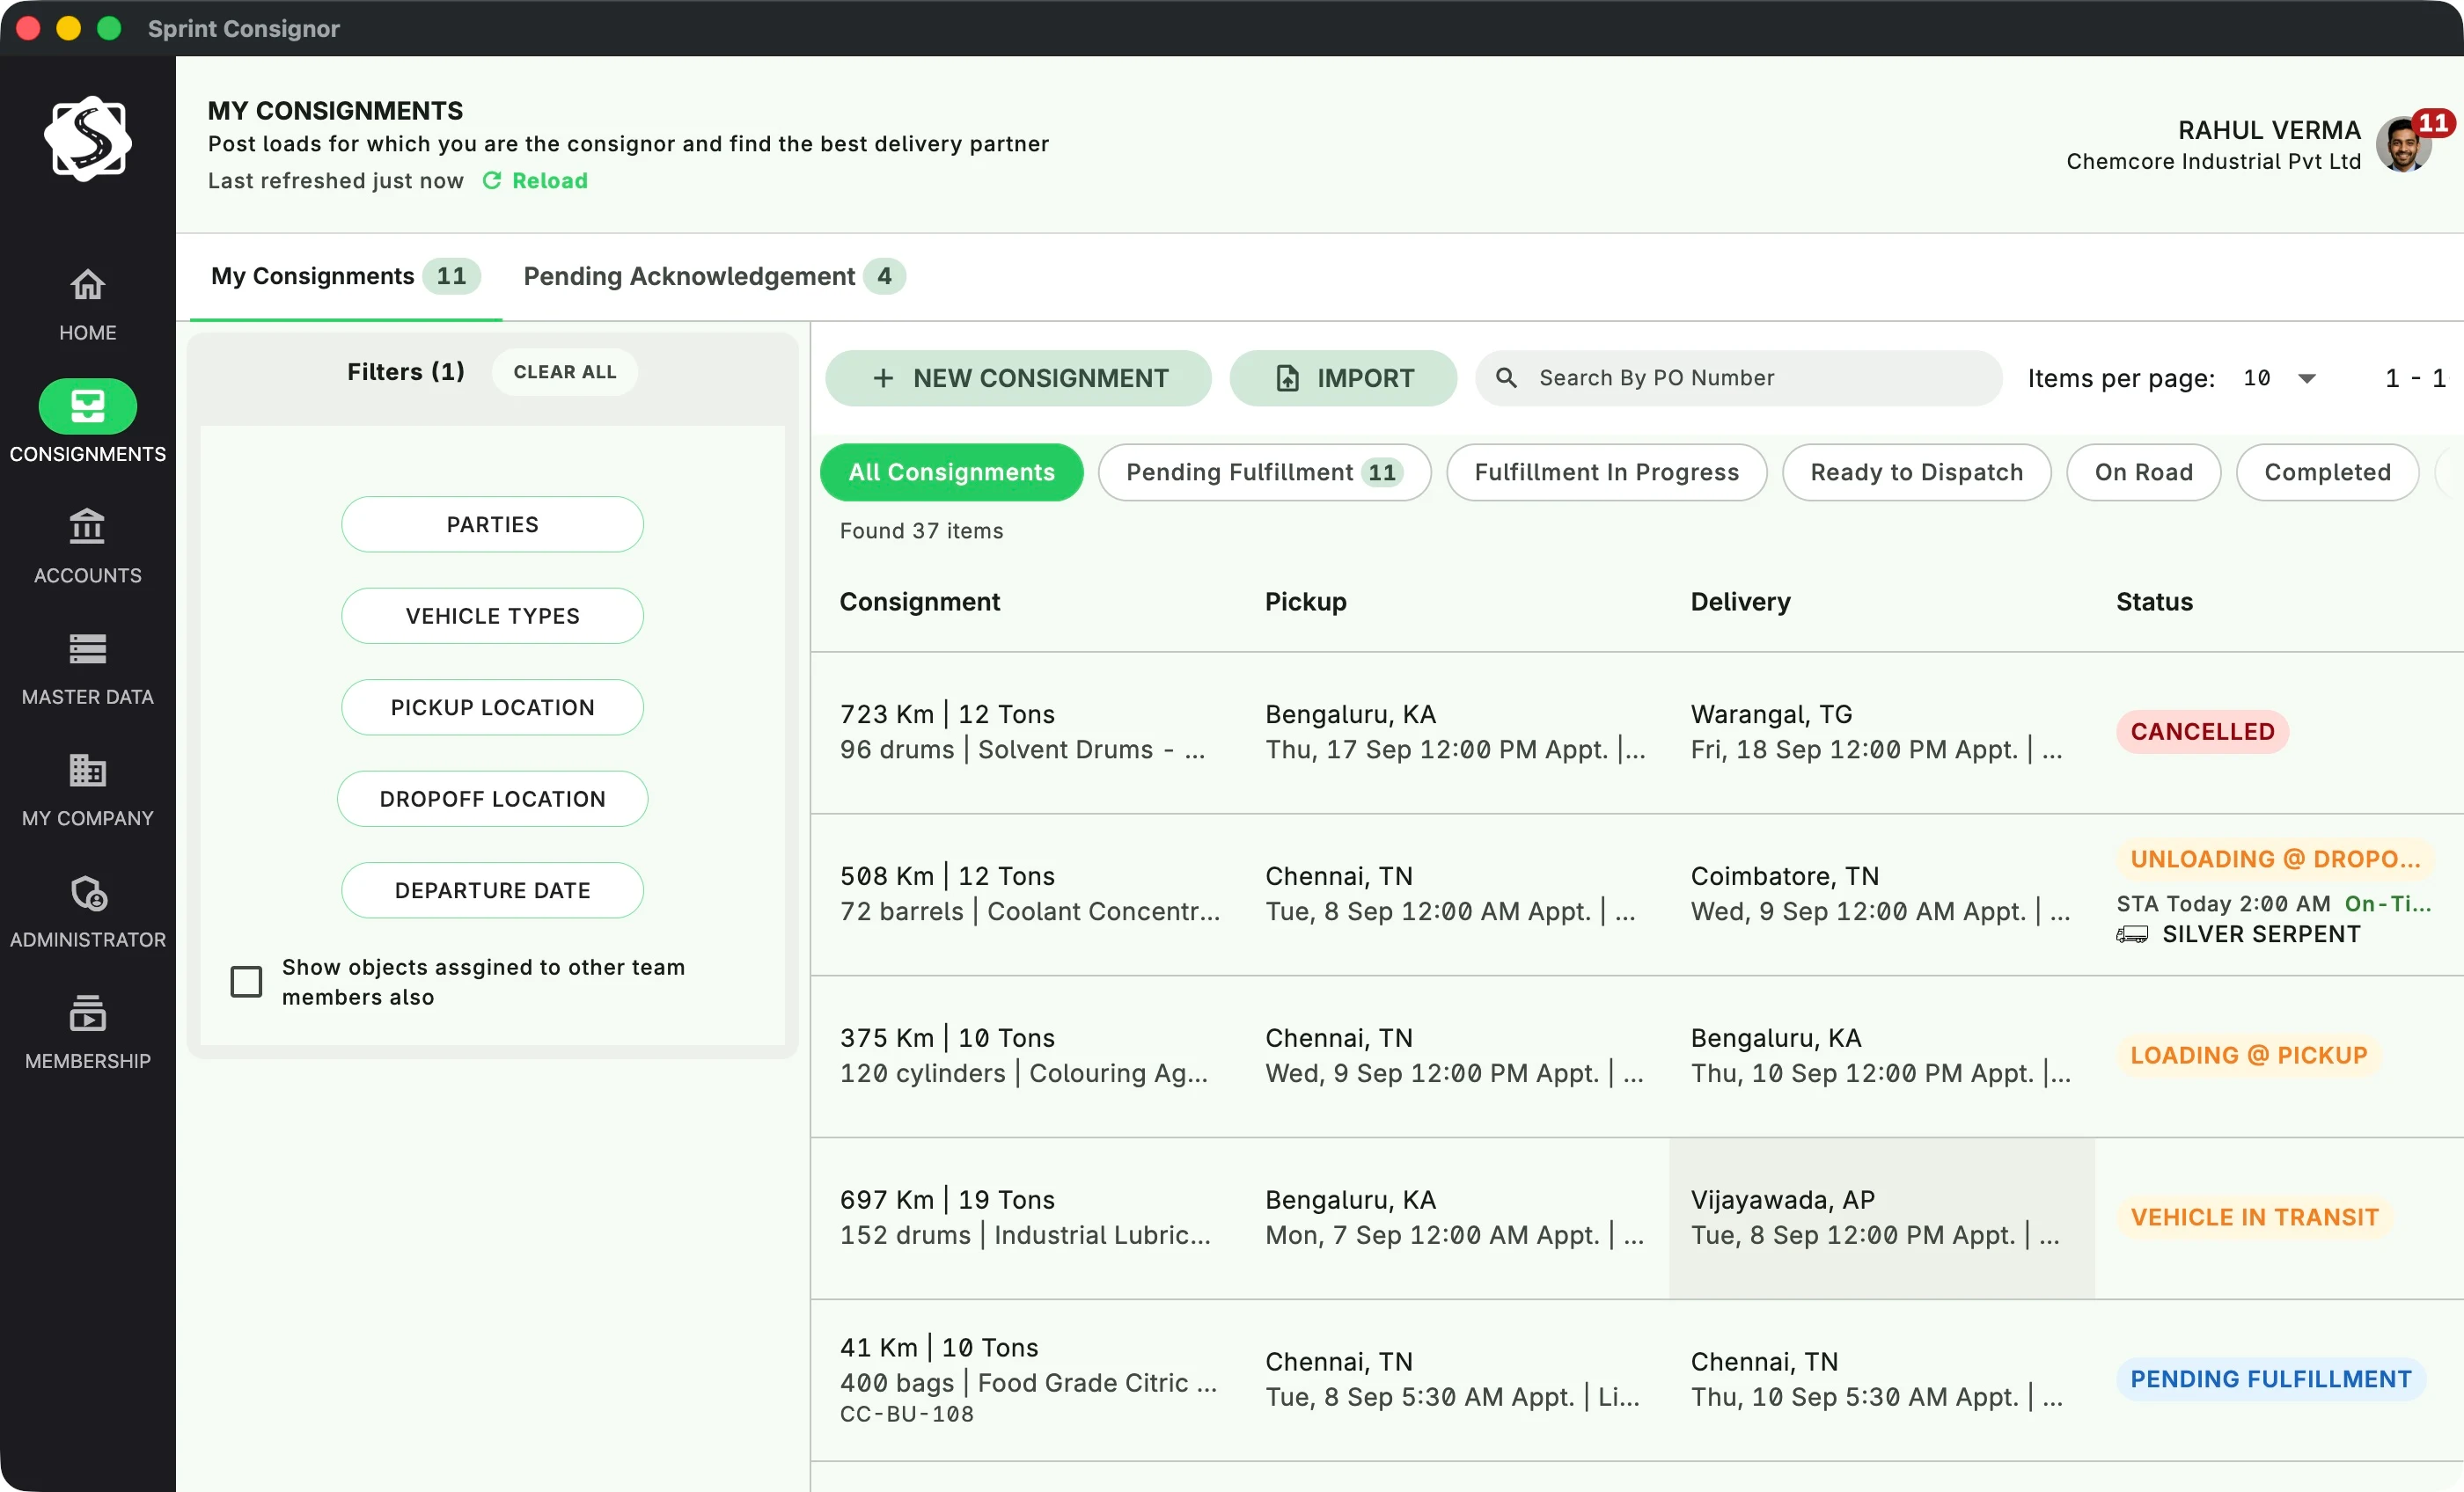The image size is (2464, 1492).
Task: Click the Sprint logo icon
Action: point(88,139)
